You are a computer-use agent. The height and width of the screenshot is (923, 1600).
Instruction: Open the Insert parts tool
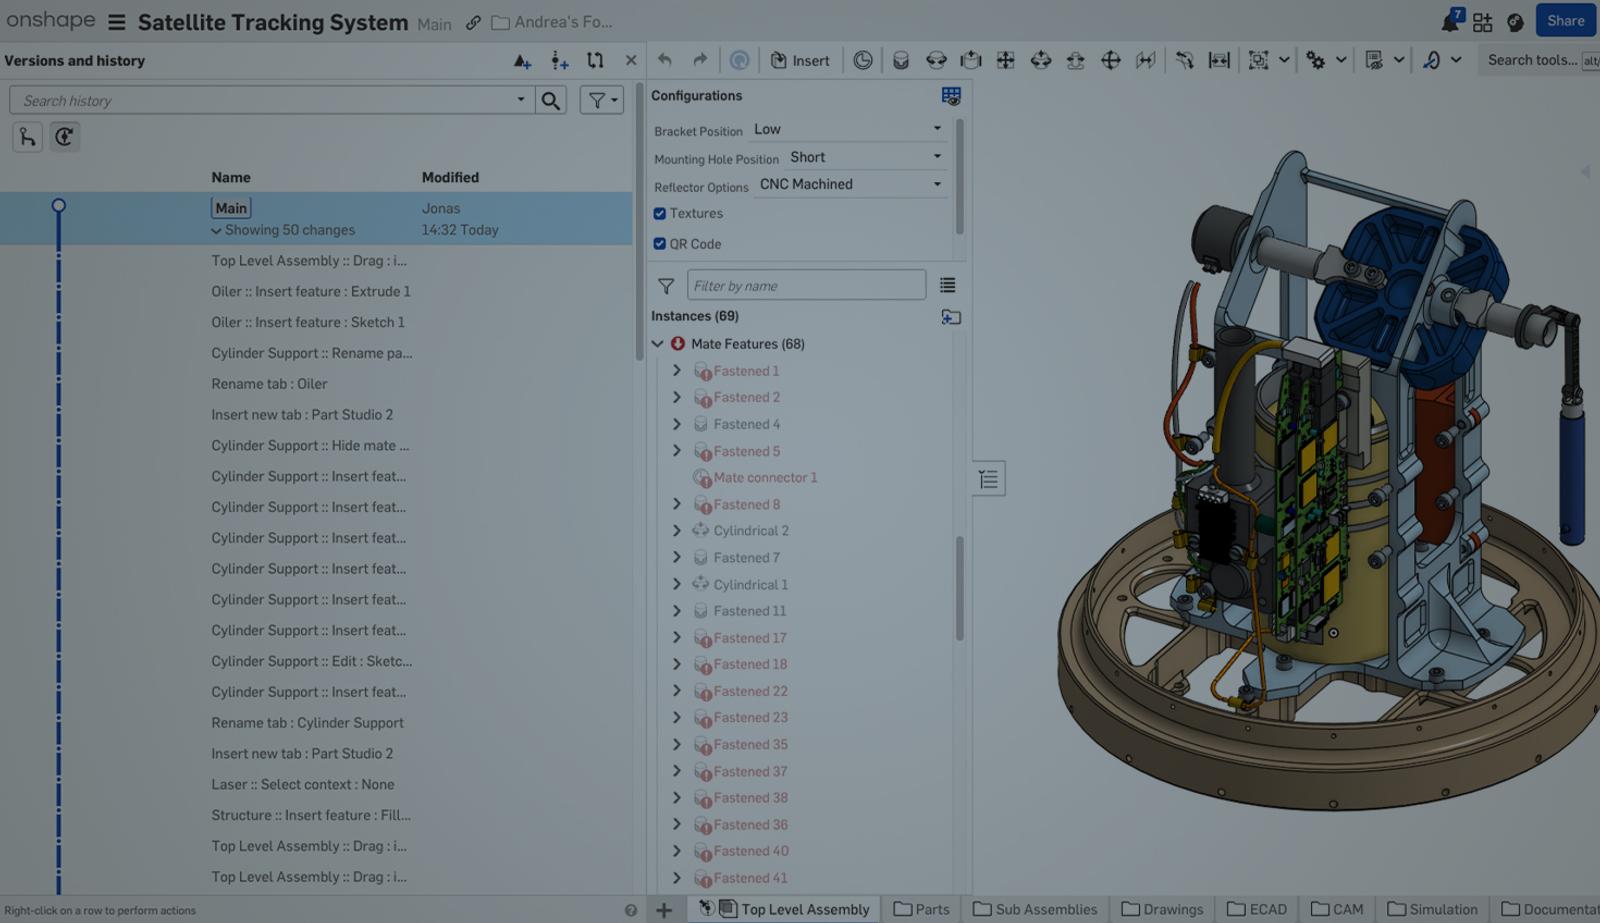tap(800, 59)
